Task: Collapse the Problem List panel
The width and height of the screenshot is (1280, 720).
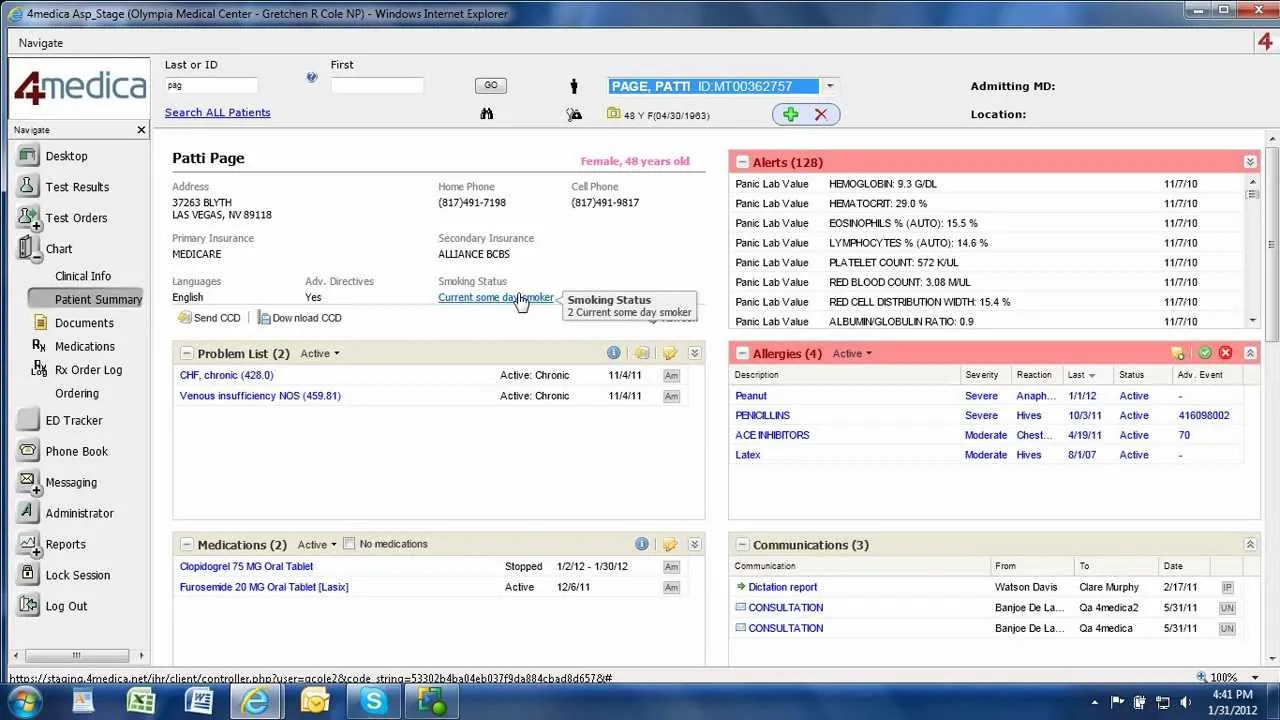Action: click(186, 352)
